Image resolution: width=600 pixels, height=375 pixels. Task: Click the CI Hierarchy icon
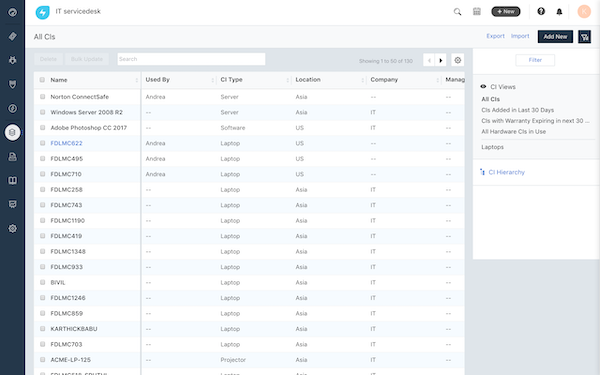click(x=482, y=172)
